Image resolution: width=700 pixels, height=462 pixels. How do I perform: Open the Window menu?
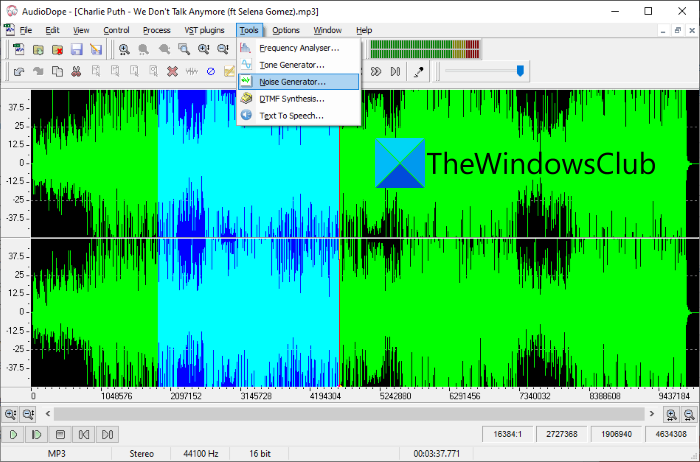click(327, 30)
